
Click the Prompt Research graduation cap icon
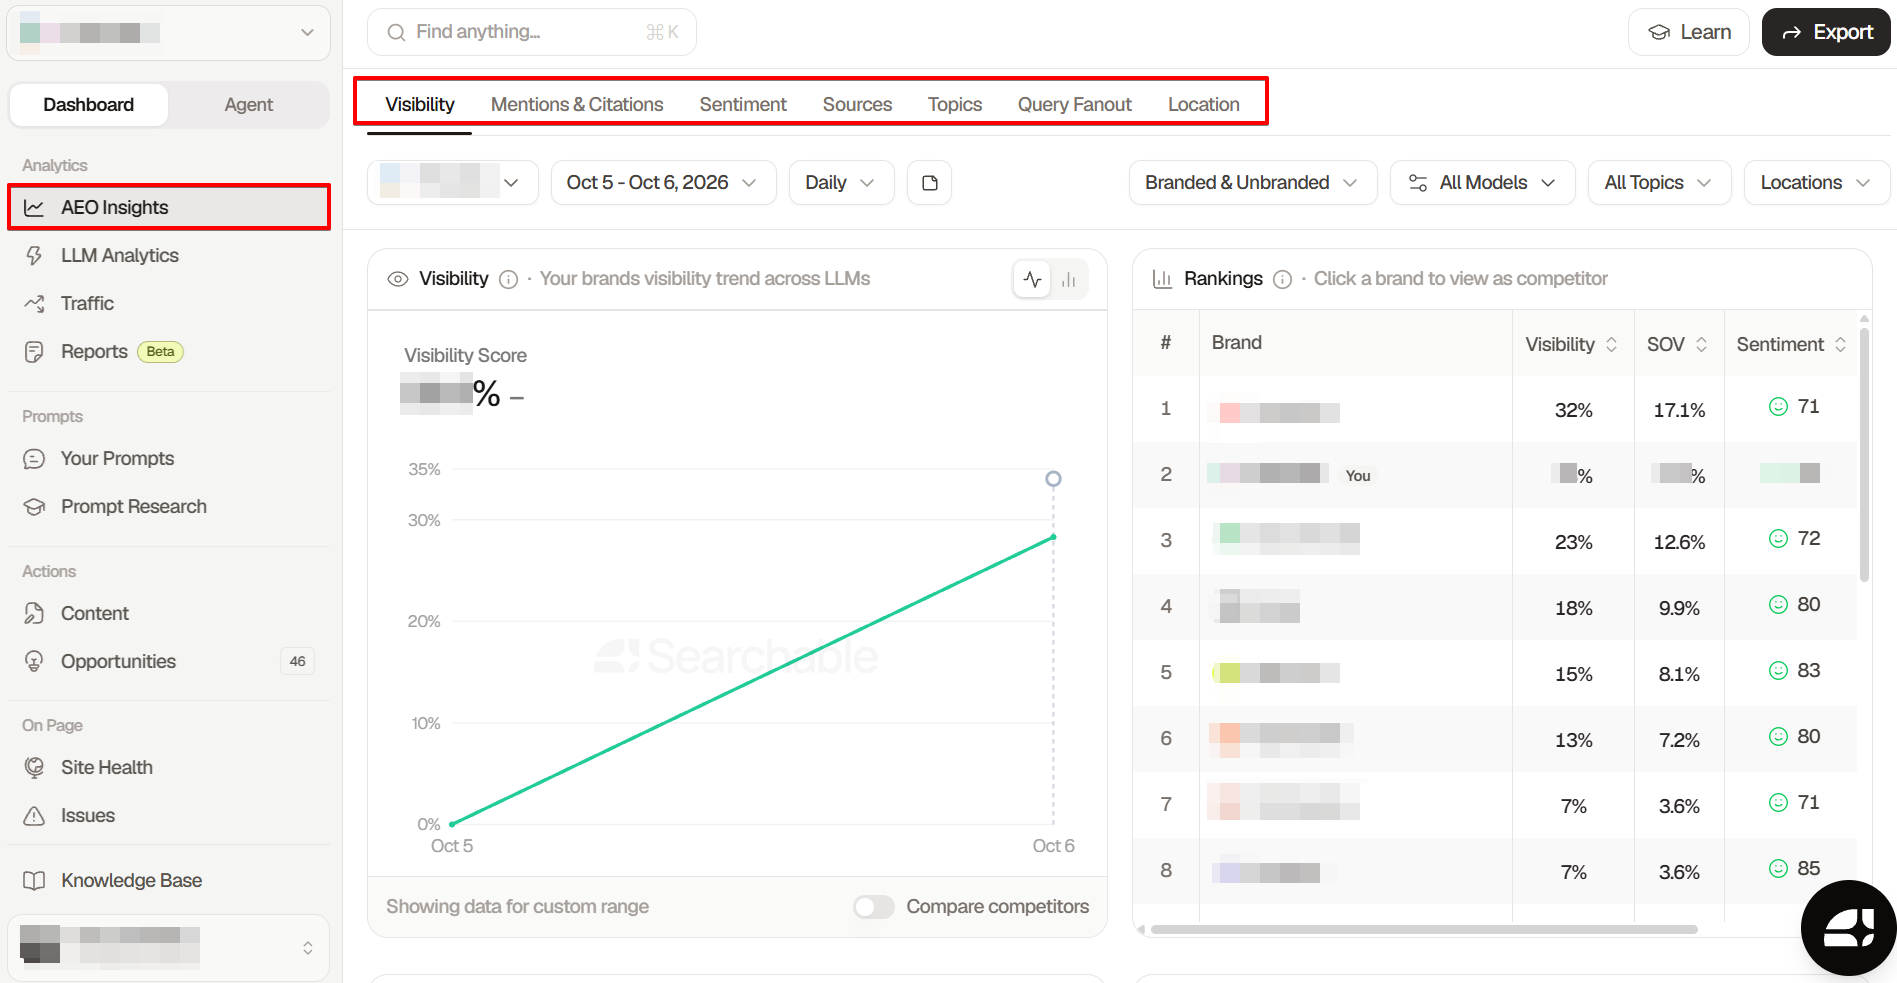point(34,507)
